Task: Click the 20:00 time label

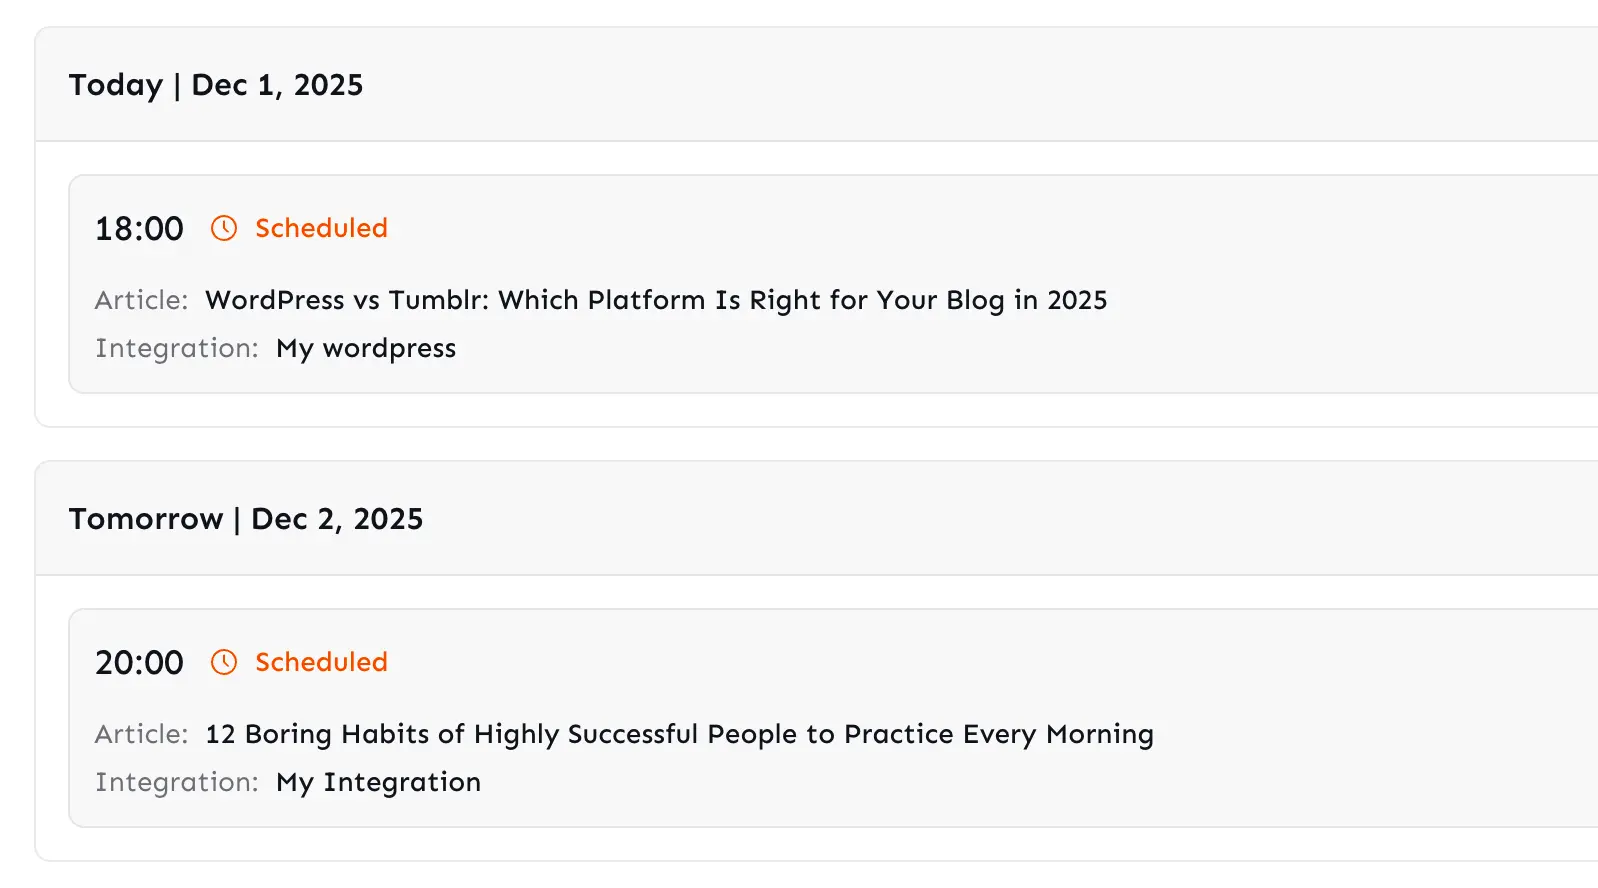Action: pos(139,663)
